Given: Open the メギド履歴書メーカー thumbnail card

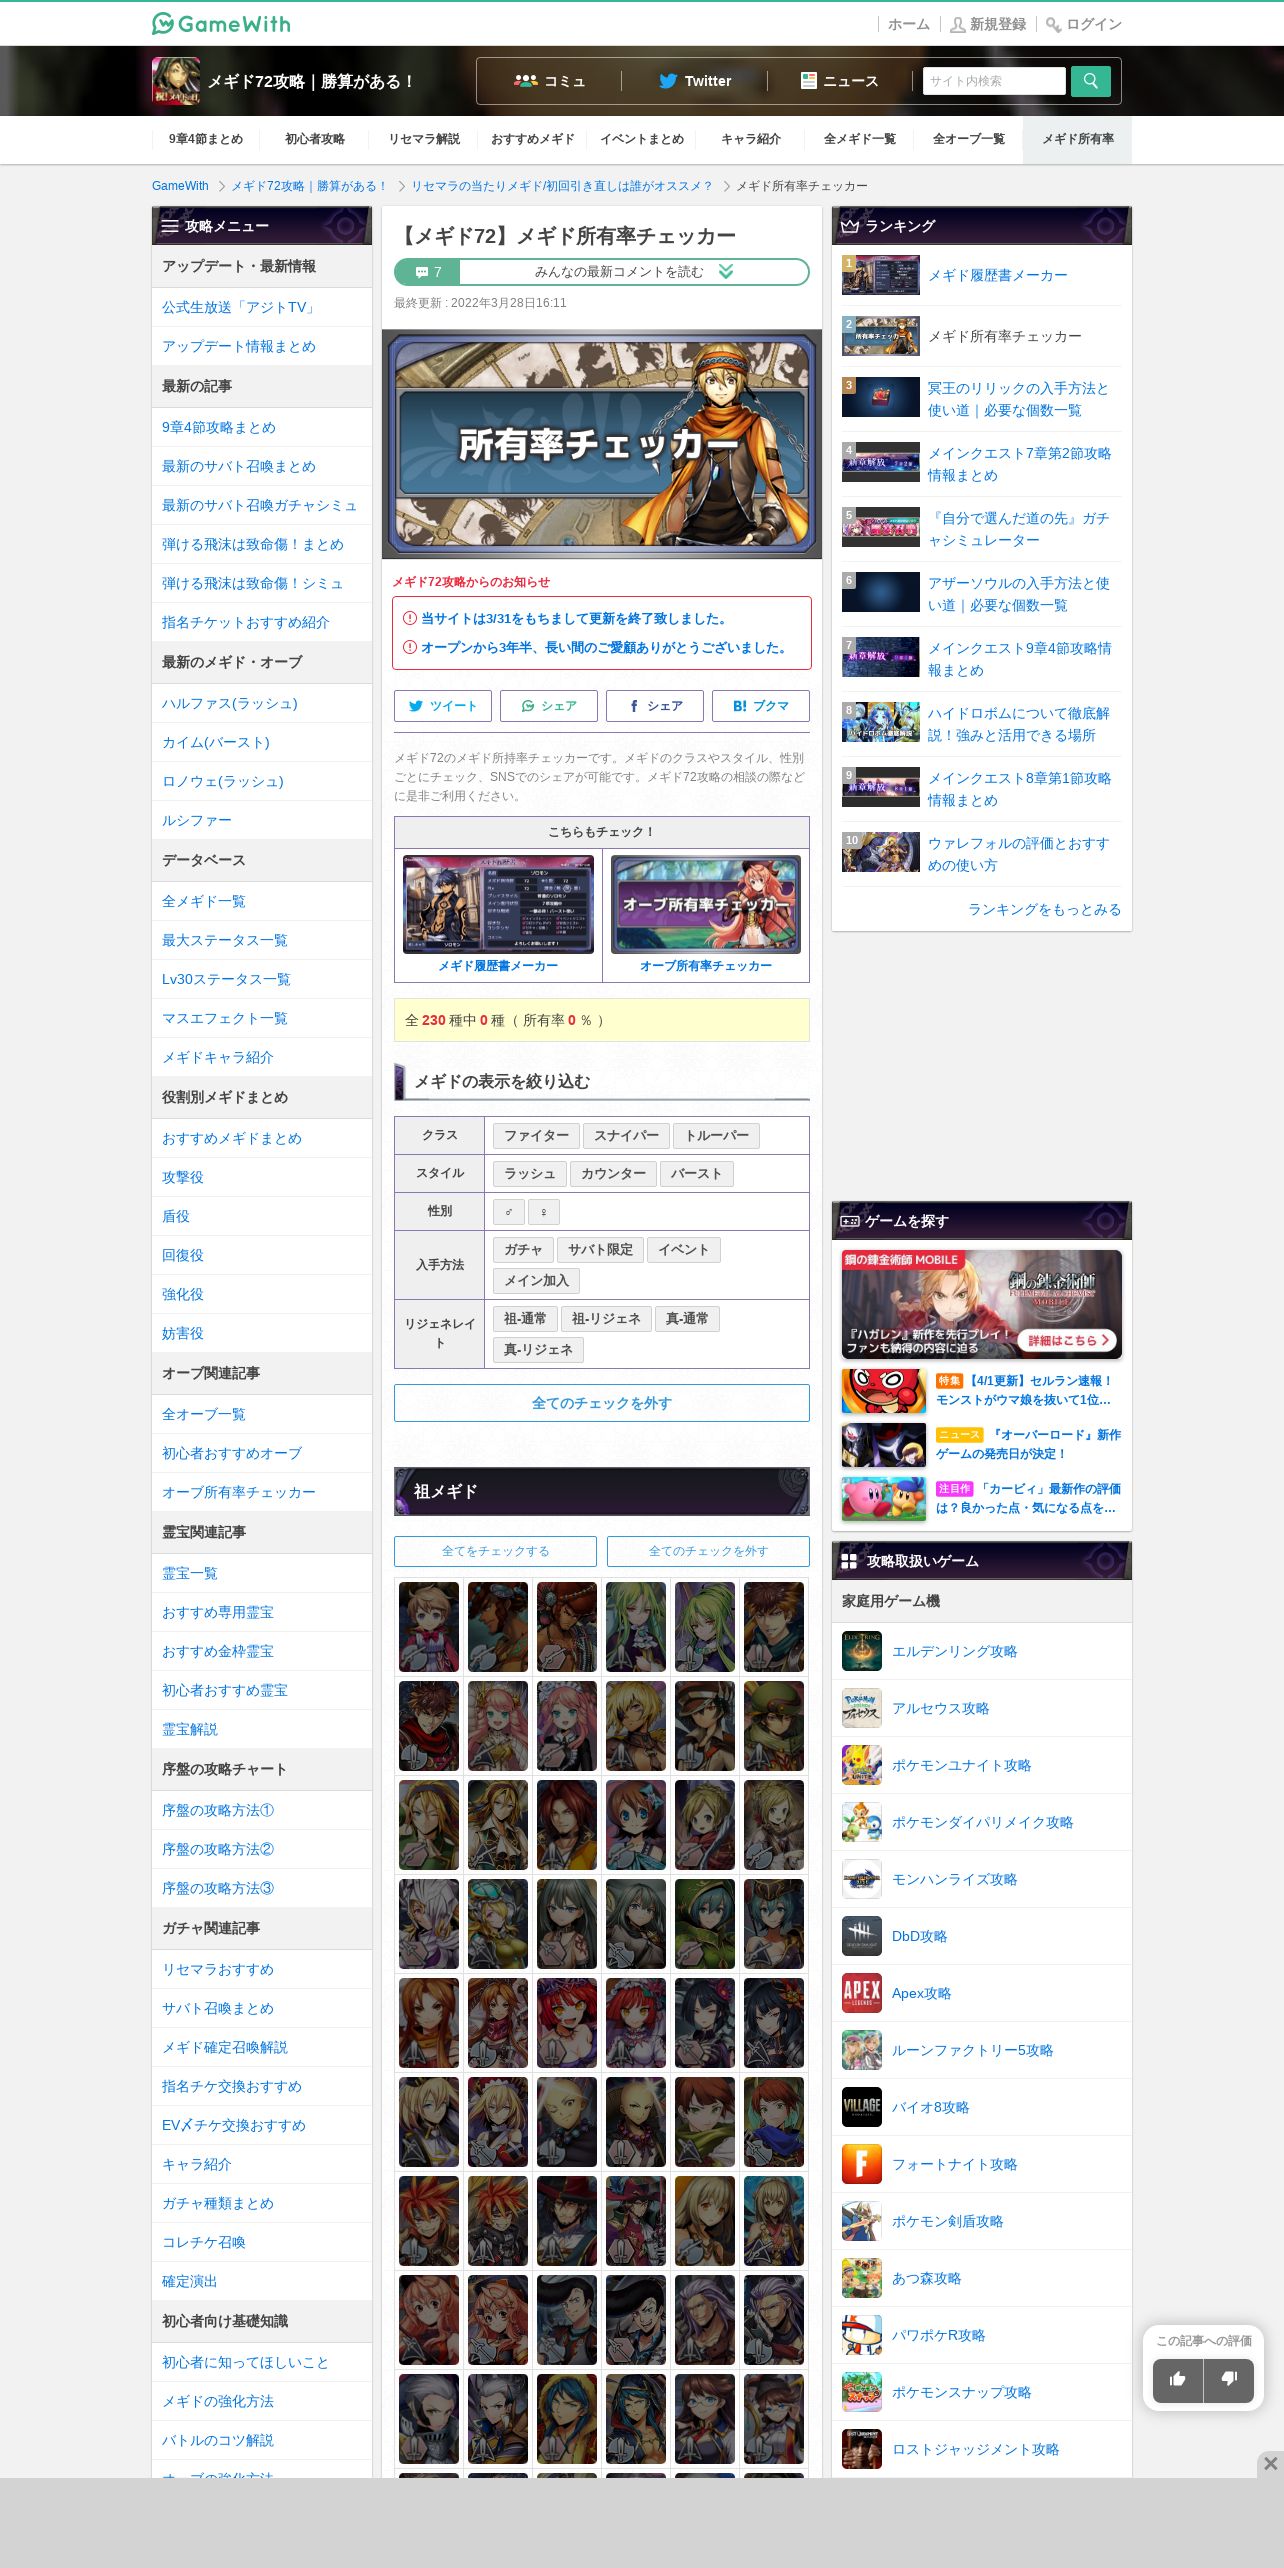Looking at the screenshot, I should (498, 915).
